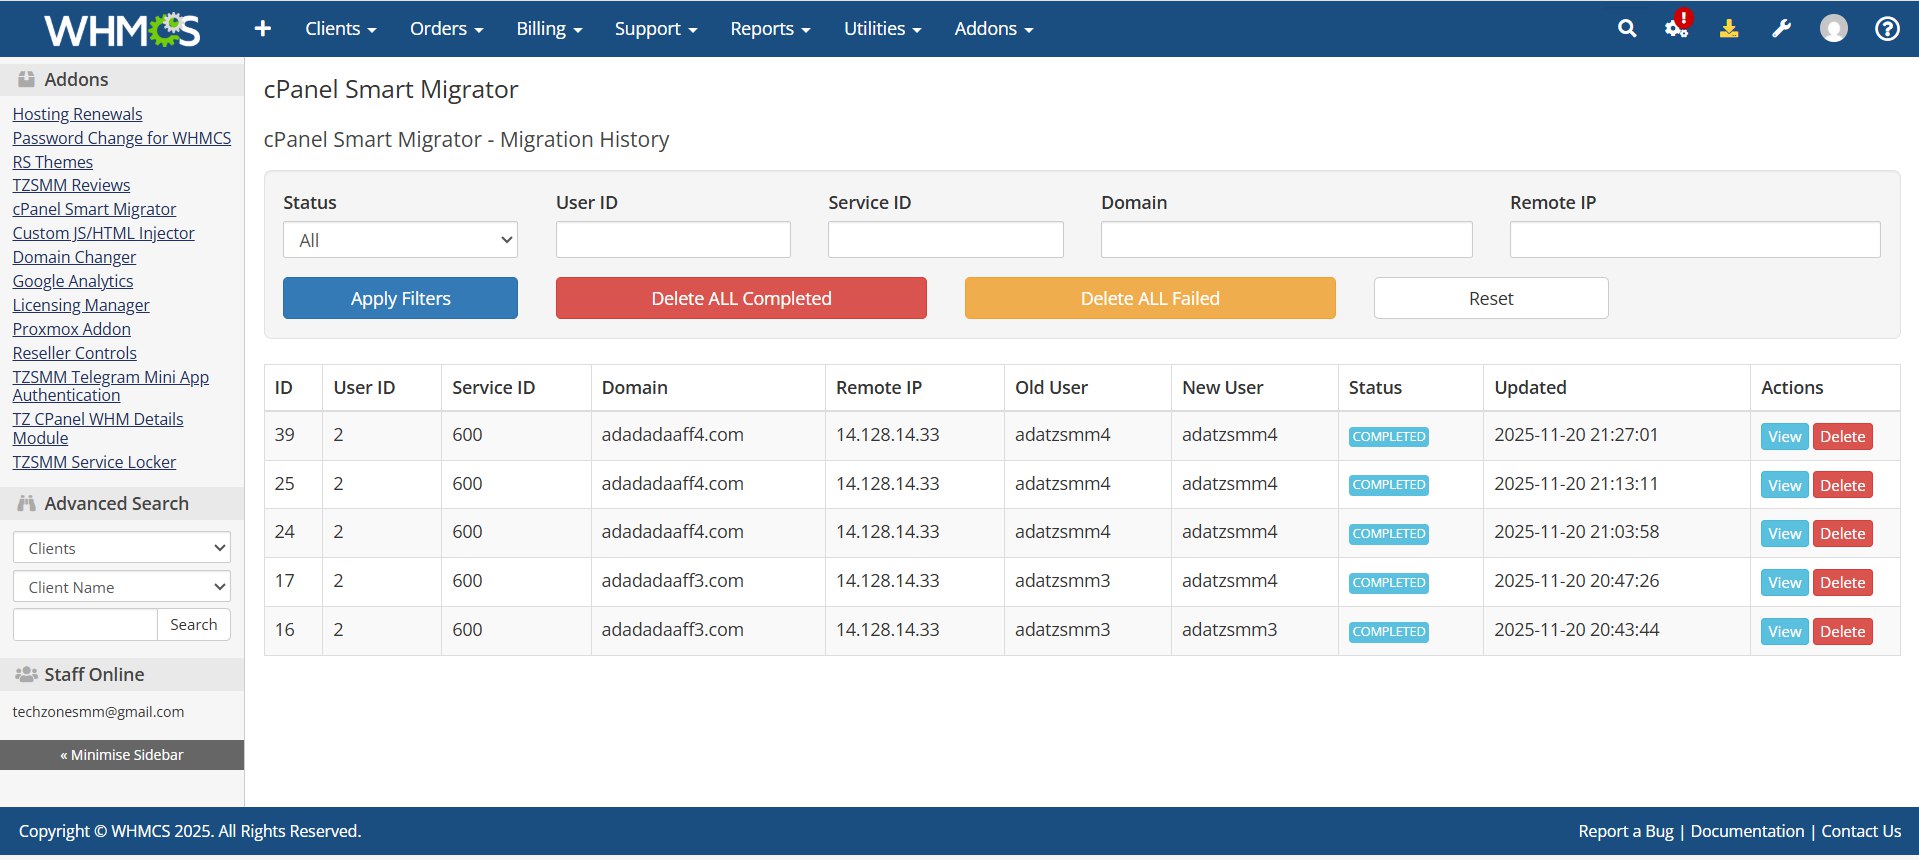This screenshot has width=1919, height=860.
Task: Open the Billing menu
Action: tap(549, 29)
